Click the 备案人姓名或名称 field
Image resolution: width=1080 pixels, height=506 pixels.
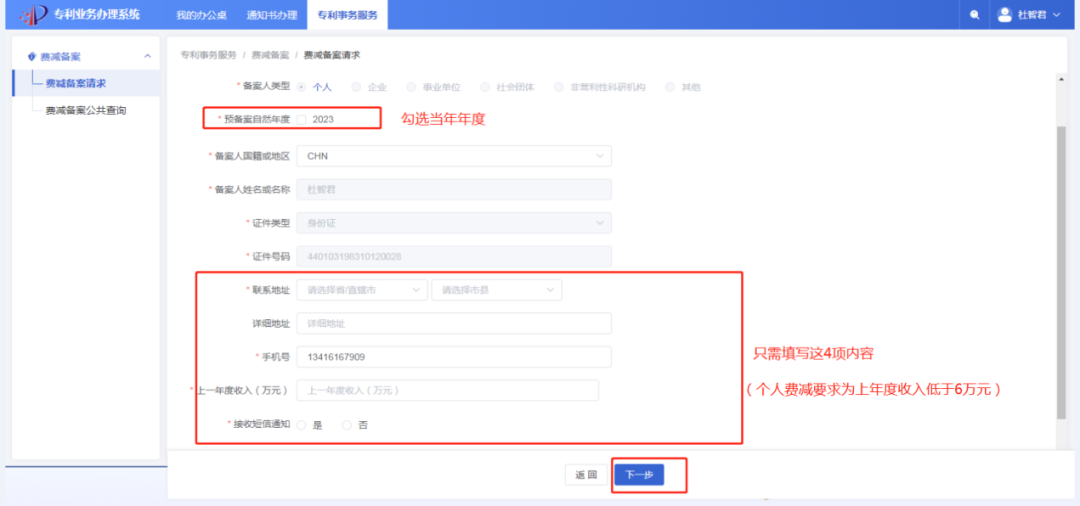point(454,189)
